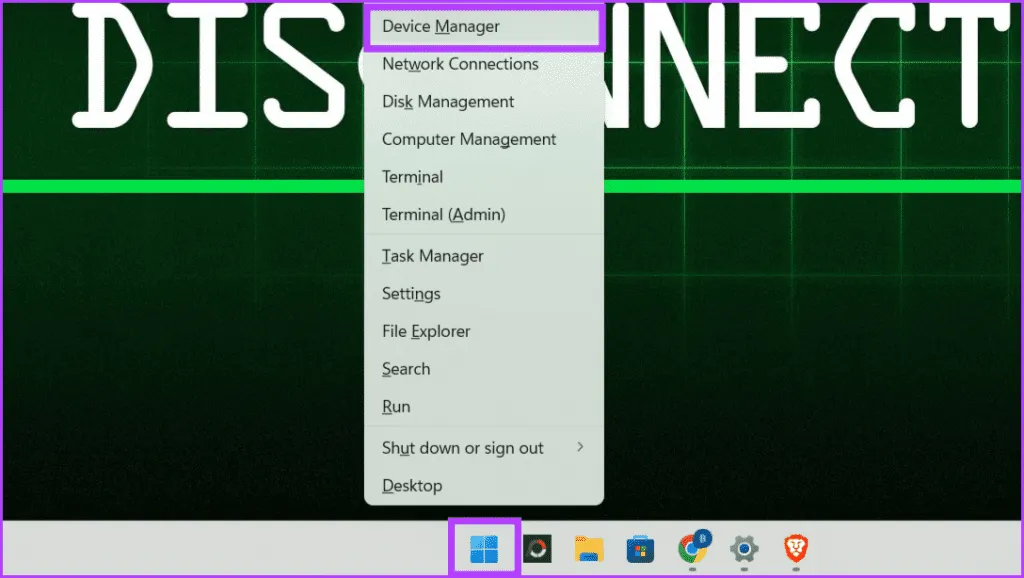Open Computer Management from the list
Screen dimensions: 1024x578
(469, 140)
